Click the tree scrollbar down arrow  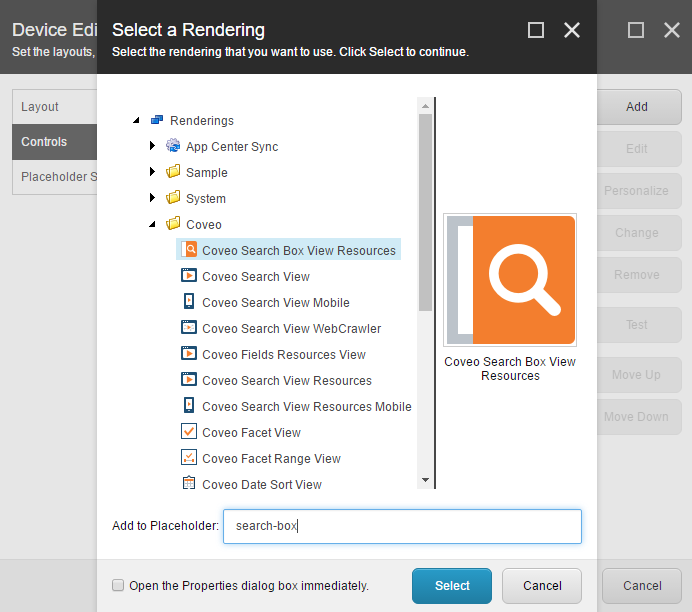tap(425, 480)
